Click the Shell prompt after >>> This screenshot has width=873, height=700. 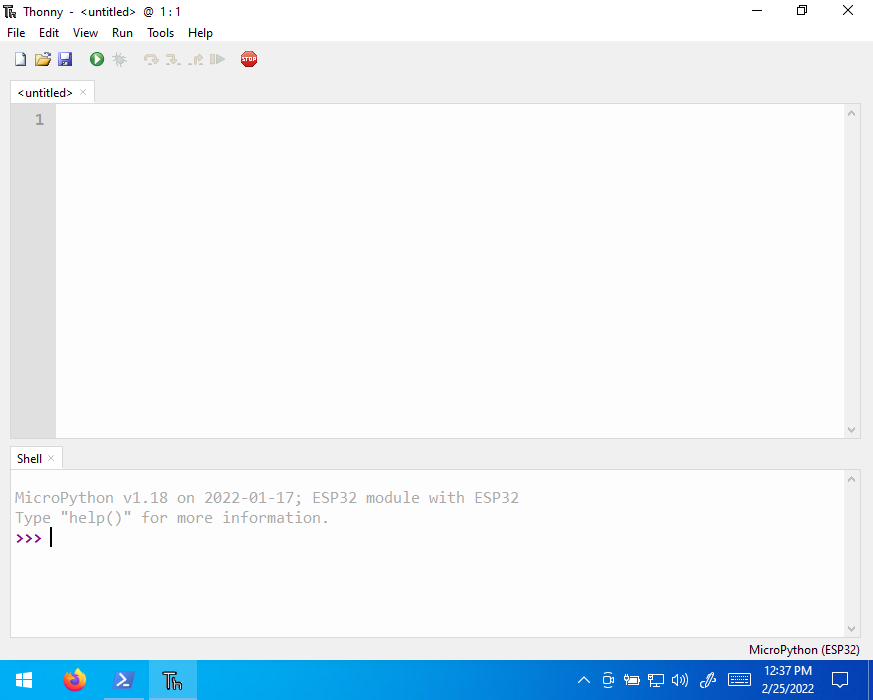coord(51,538)
